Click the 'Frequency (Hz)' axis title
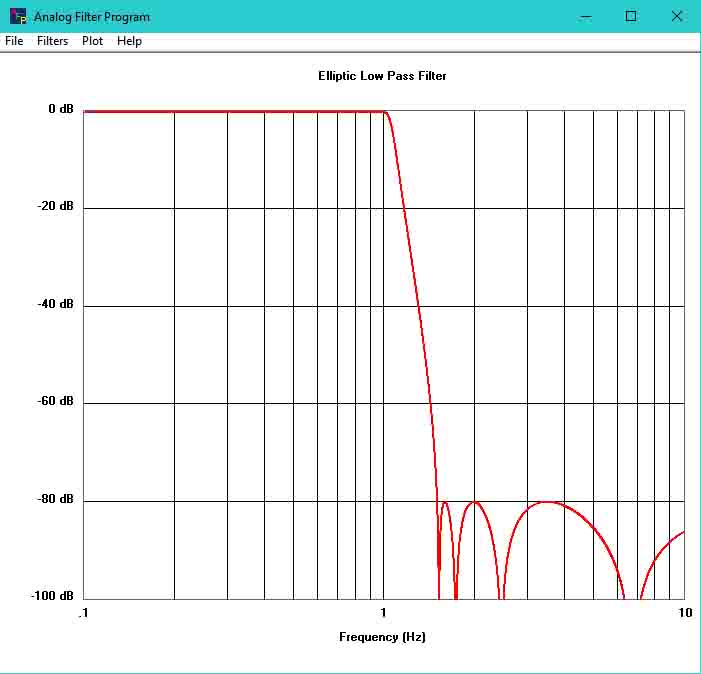 382,637
